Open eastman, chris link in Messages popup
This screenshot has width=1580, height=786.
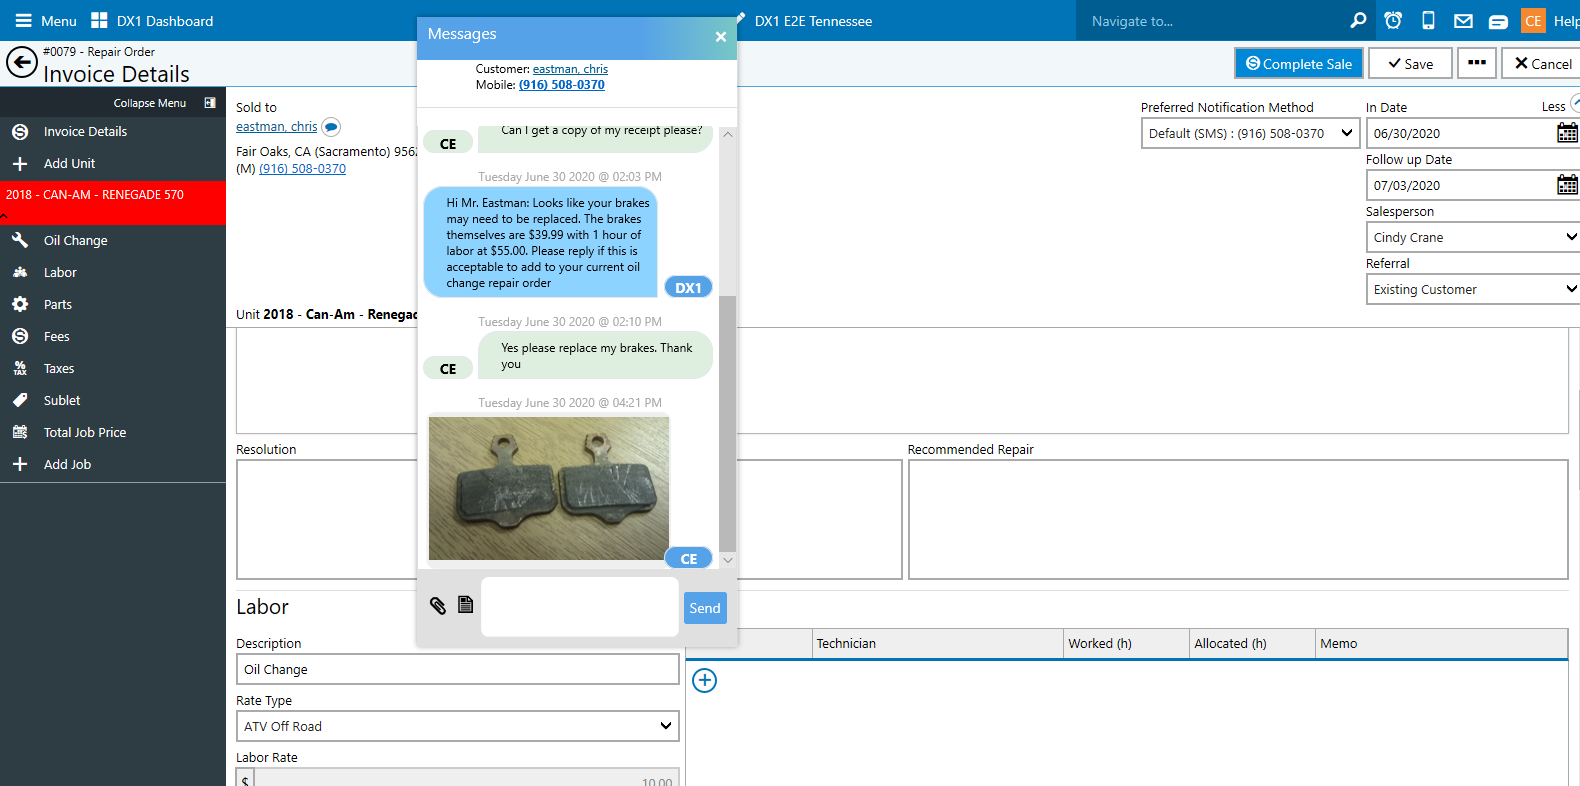[x=570, y=69]
